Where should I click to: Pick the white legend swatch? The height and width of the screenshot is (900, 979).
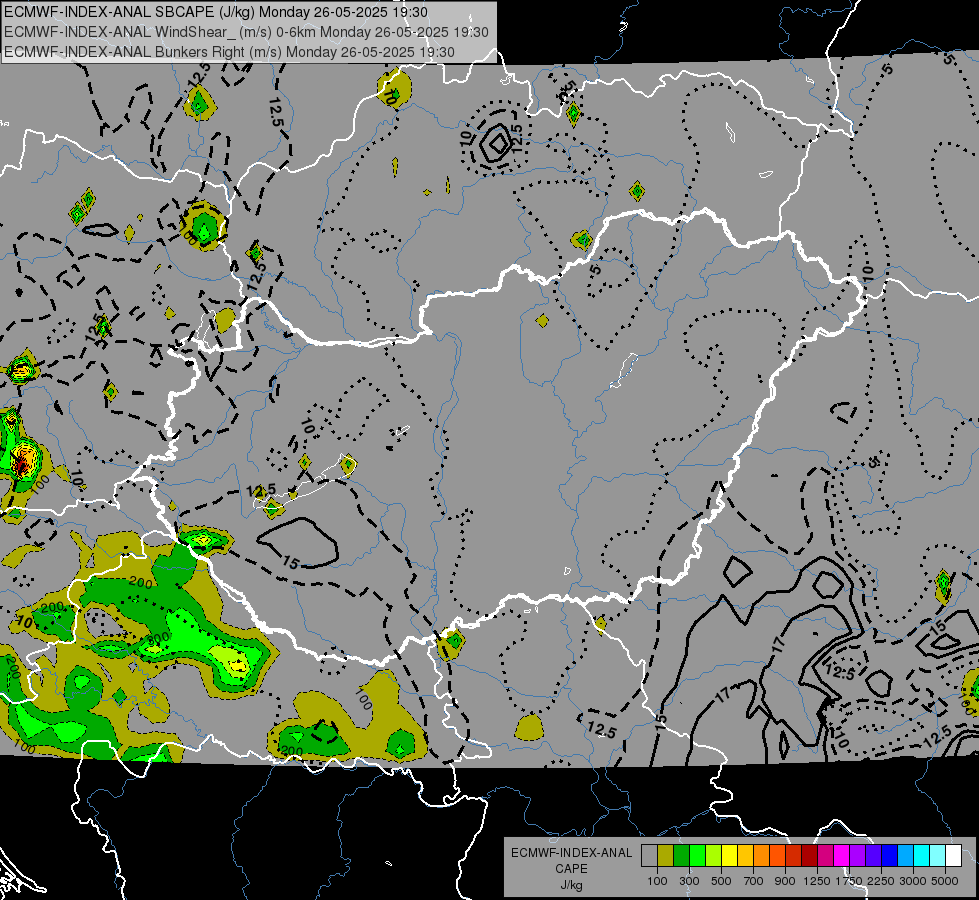pyautogui.click(x=954, y=855)
